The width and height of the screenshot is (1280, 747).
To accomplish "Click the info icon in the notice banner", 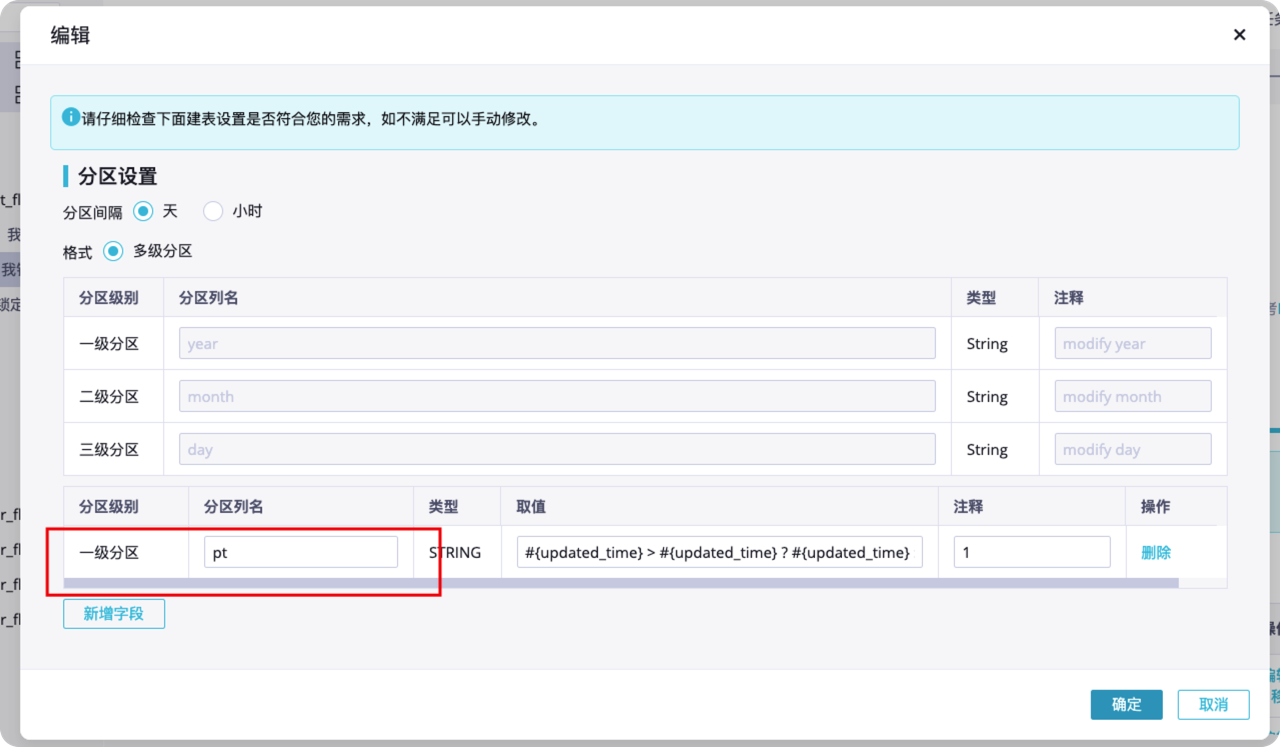I will 71,117.
